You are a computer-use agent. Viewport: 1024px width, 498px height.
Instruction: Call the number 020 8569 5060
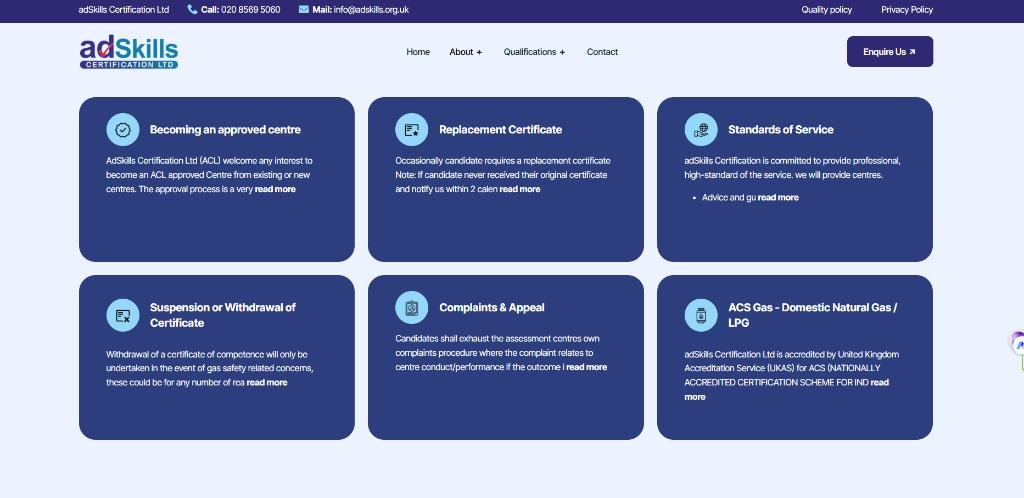[251, 10]
